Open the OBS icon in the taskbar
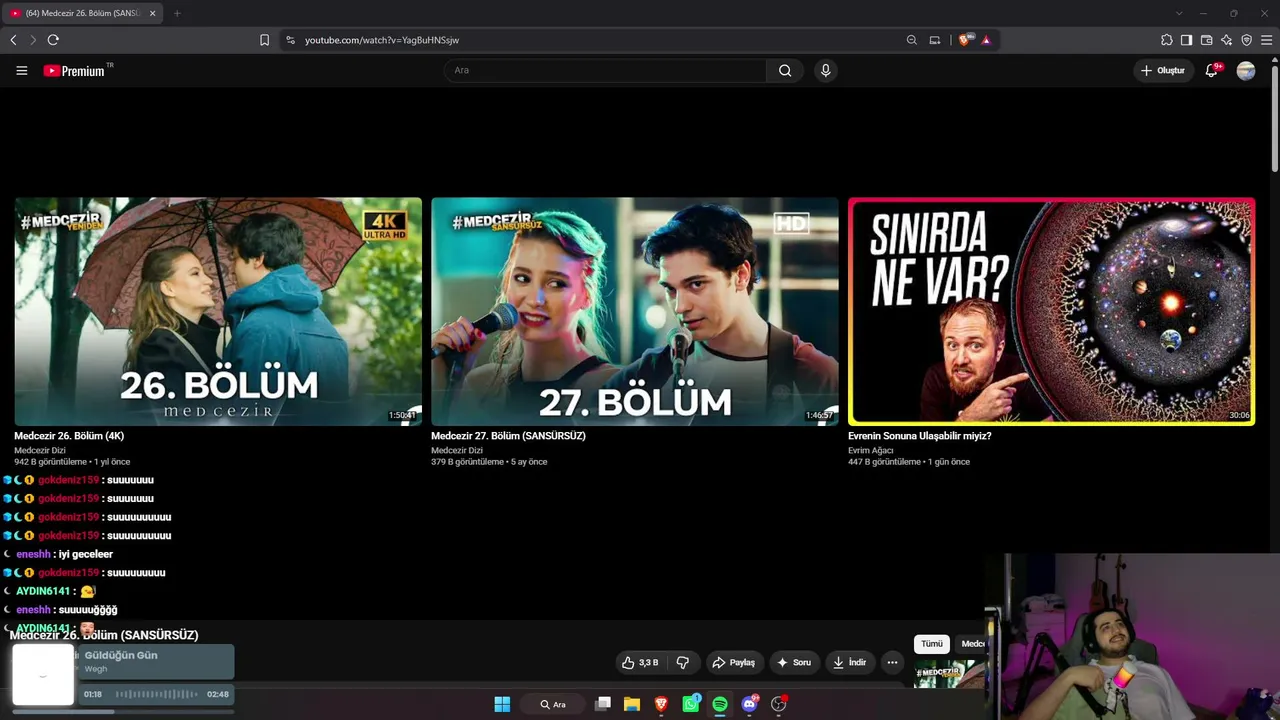Screen dimensions: 1280x720 (x=779, y=704)
